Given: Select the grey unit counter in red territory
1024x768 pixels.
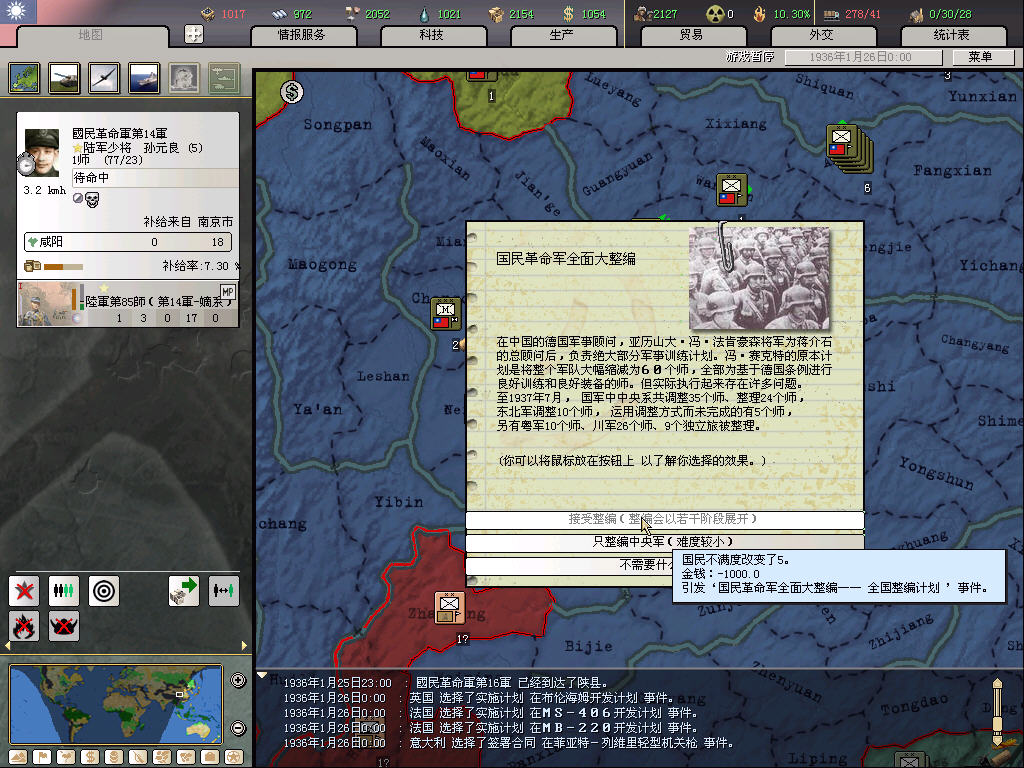Looking at the screenshot, I should pyautogui.click(x=450, y=607).
